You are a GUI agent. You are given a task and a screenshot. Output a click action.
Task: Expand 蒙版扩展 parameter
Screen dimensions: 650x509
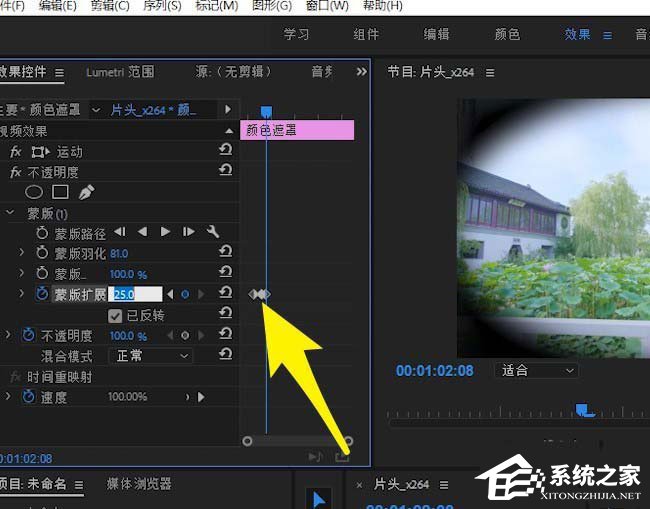click(x=22, y=293)
